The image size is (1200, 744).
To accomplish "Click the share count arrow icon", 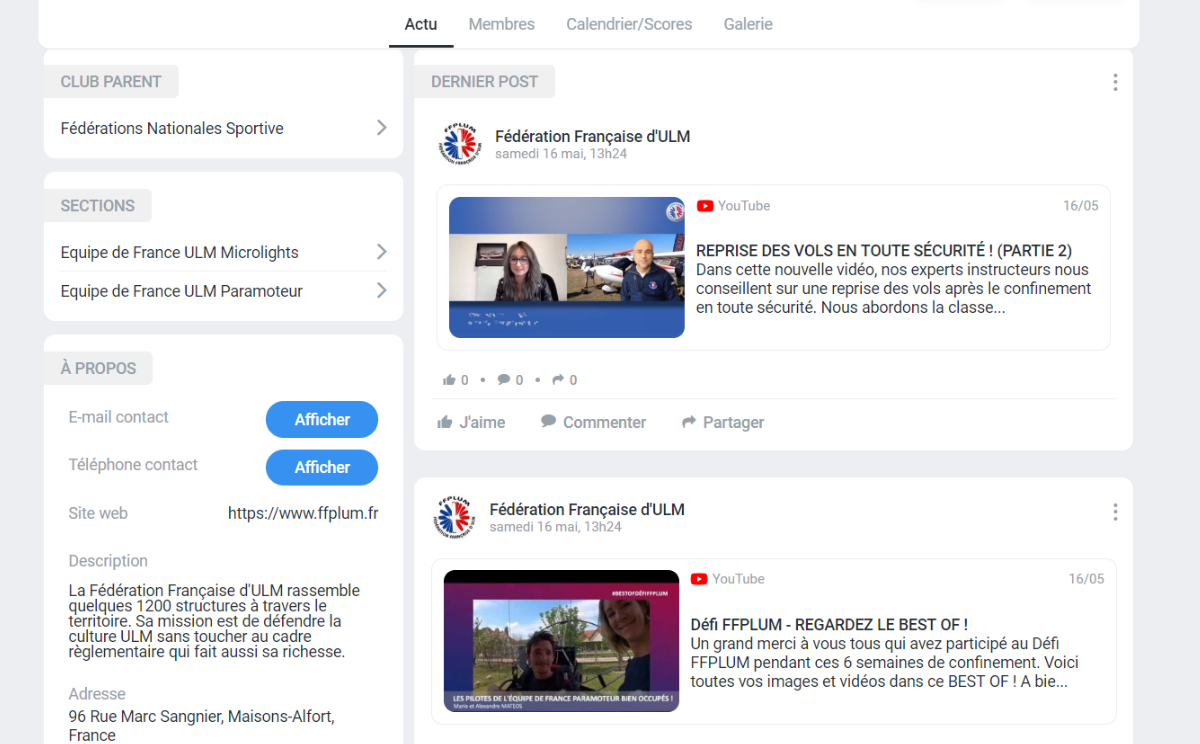I will 558,380.
